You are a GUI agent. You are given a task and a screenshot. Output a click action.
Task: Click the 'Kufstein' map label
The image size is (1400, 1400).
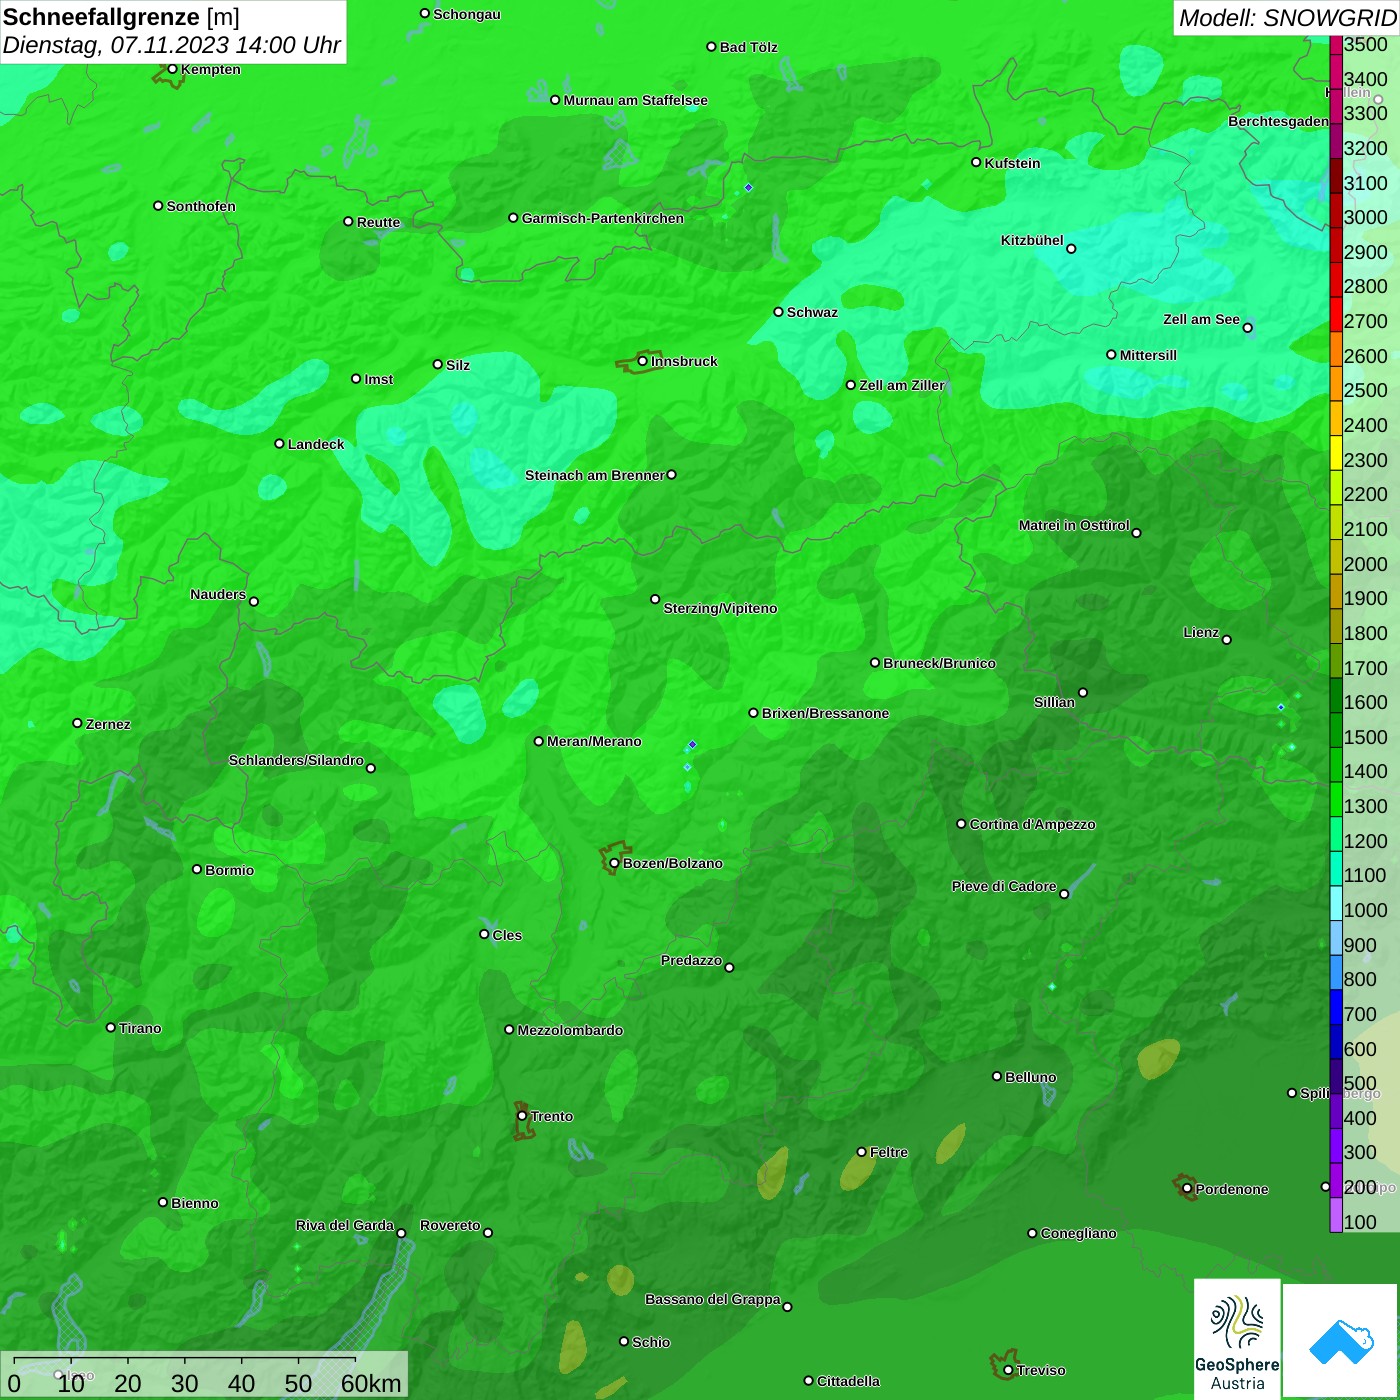[1013, 163]
